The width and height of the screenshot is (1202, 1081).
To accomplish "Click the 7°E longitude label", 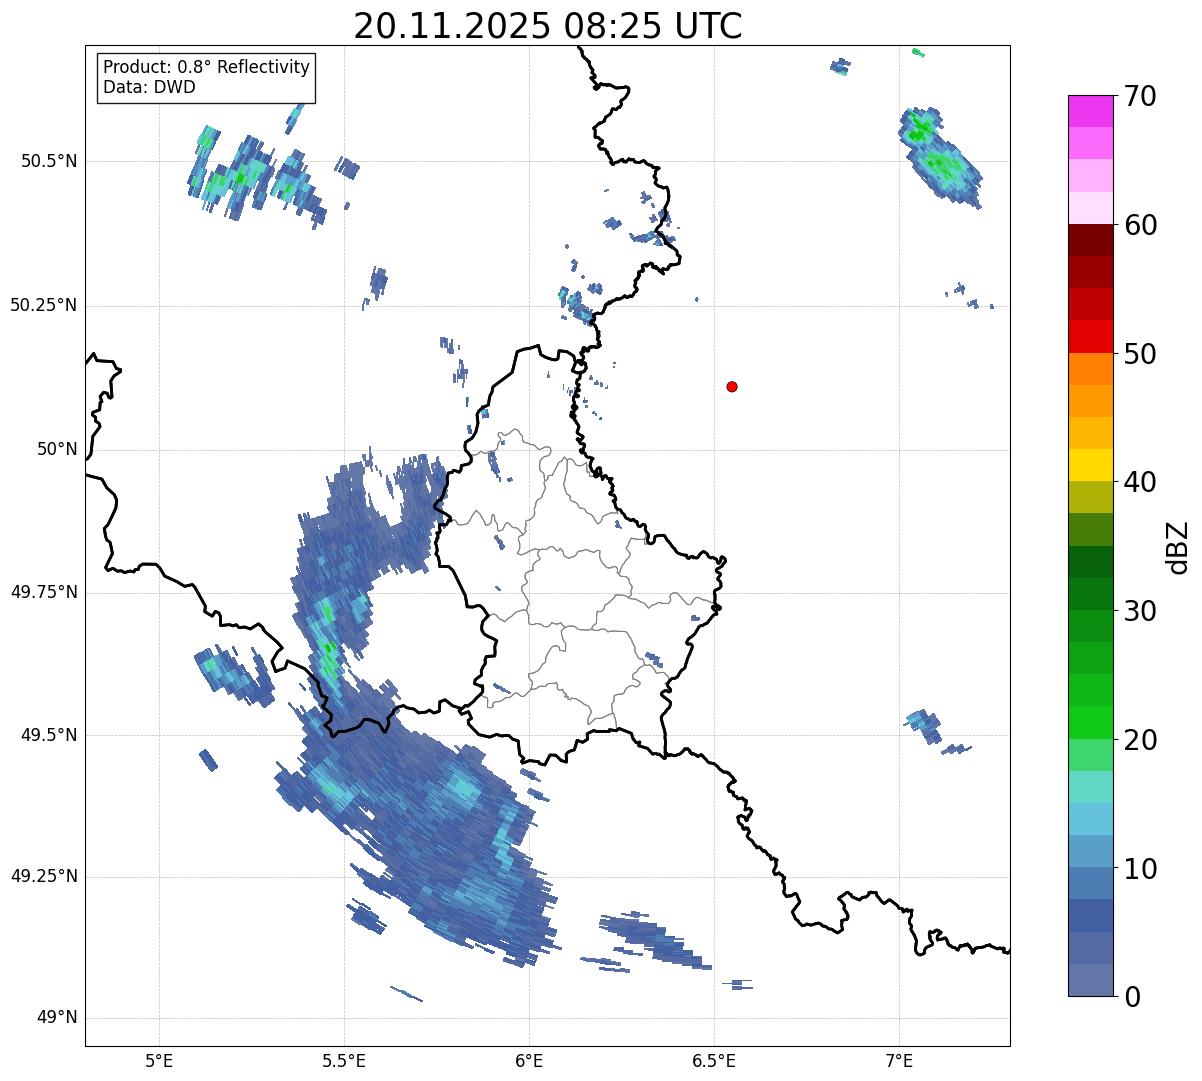I will tap(899, 1060).
